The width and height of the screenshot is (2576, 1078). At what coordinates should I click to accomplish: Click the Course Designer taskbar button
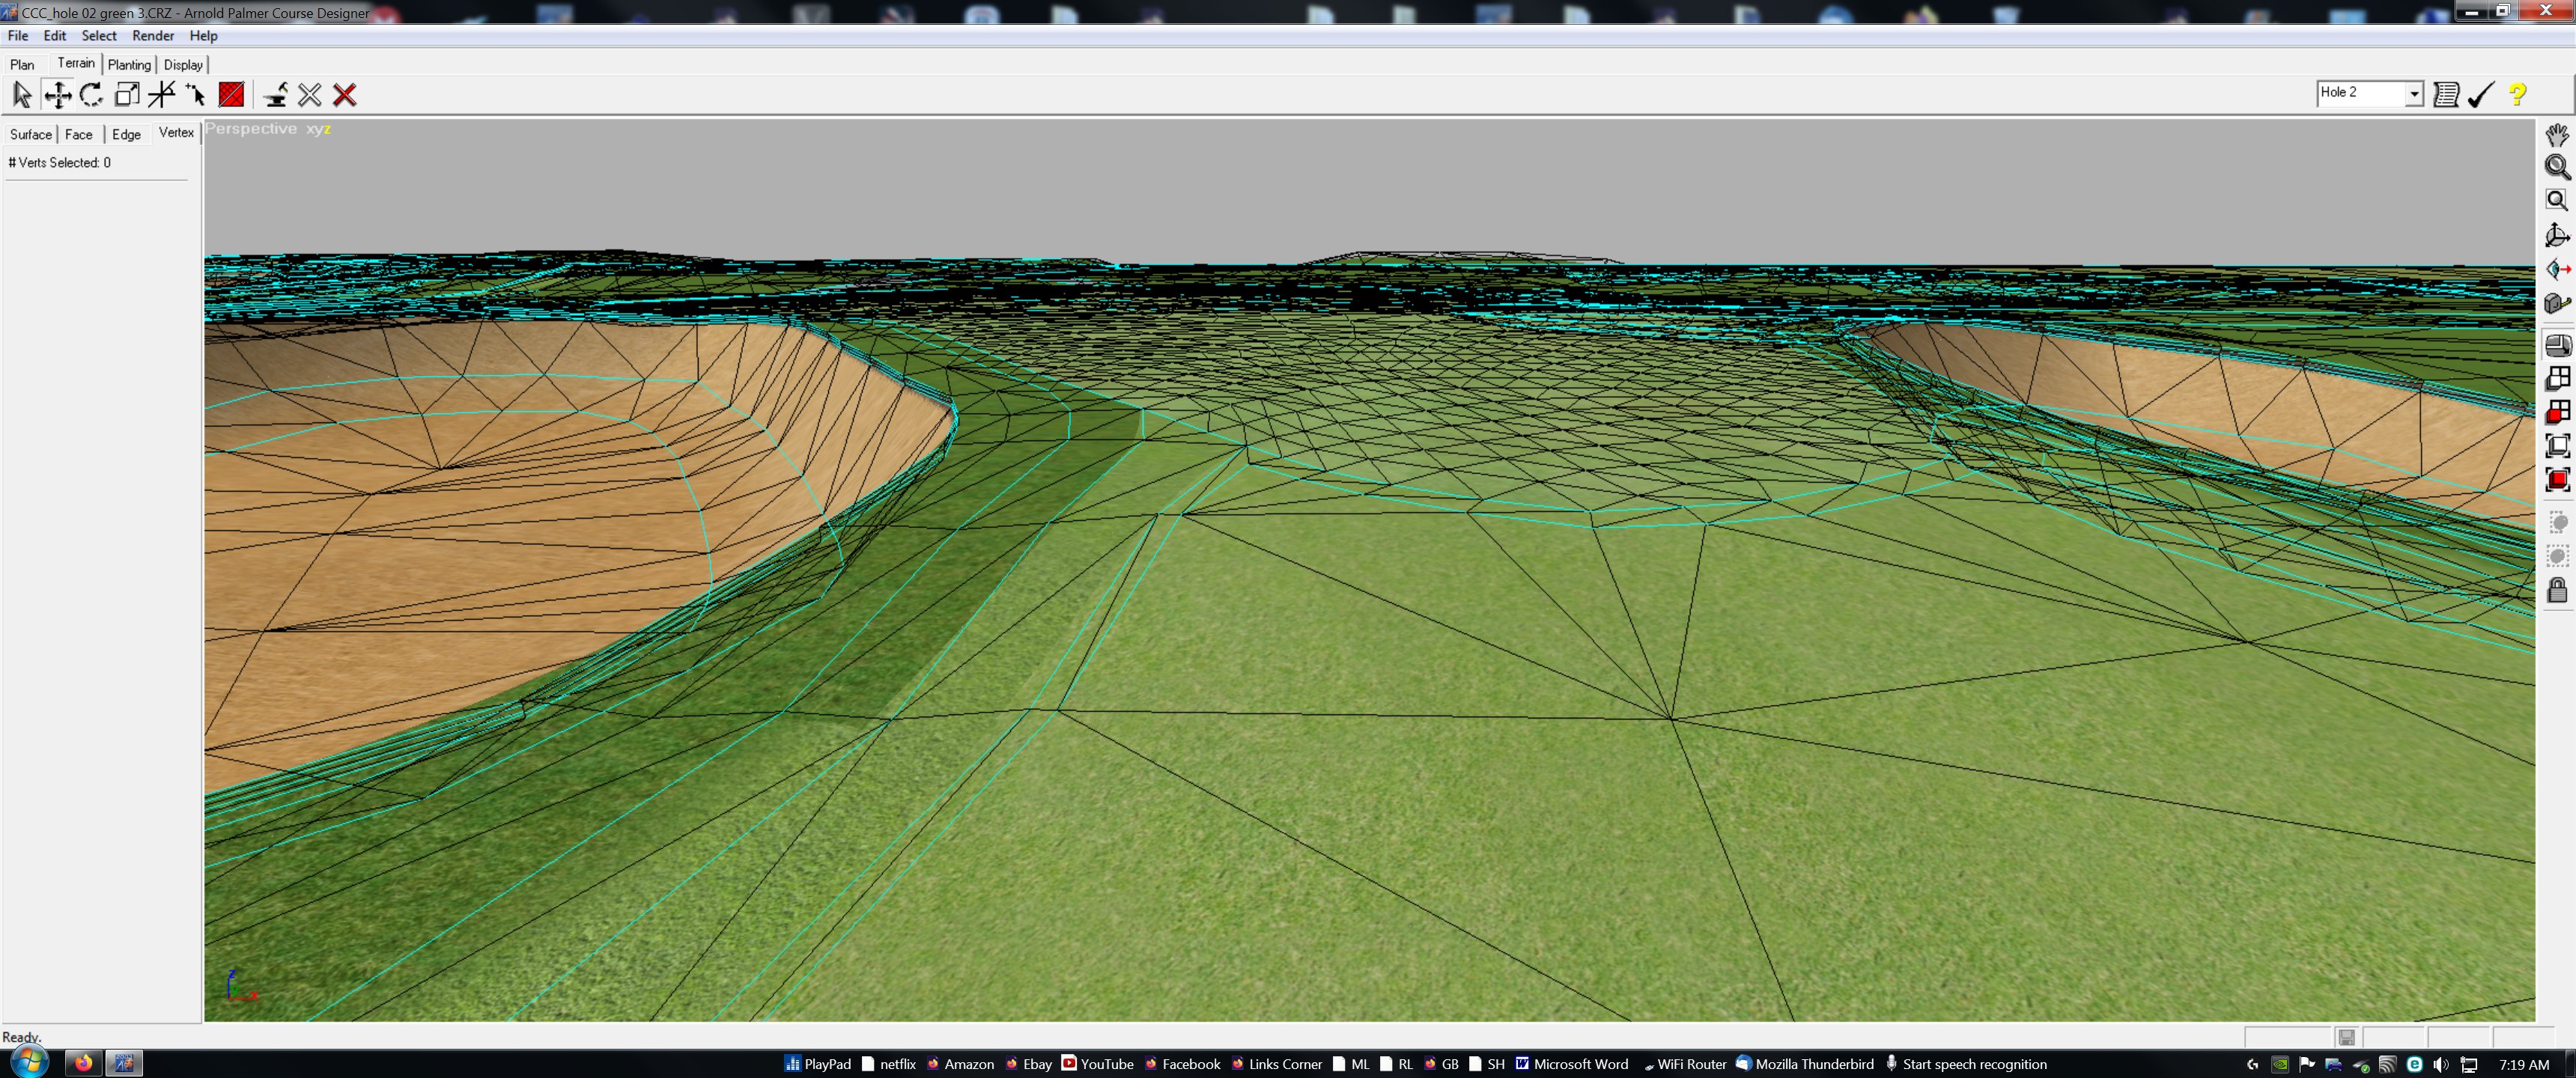pyautogui.click(x=124, y=1063)
